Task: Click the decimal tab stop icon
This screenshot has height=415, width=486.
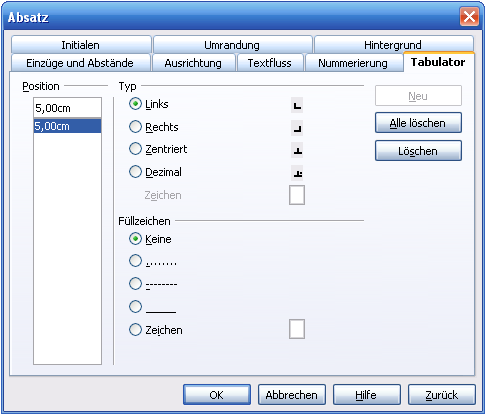Action: tap(297, 173)
